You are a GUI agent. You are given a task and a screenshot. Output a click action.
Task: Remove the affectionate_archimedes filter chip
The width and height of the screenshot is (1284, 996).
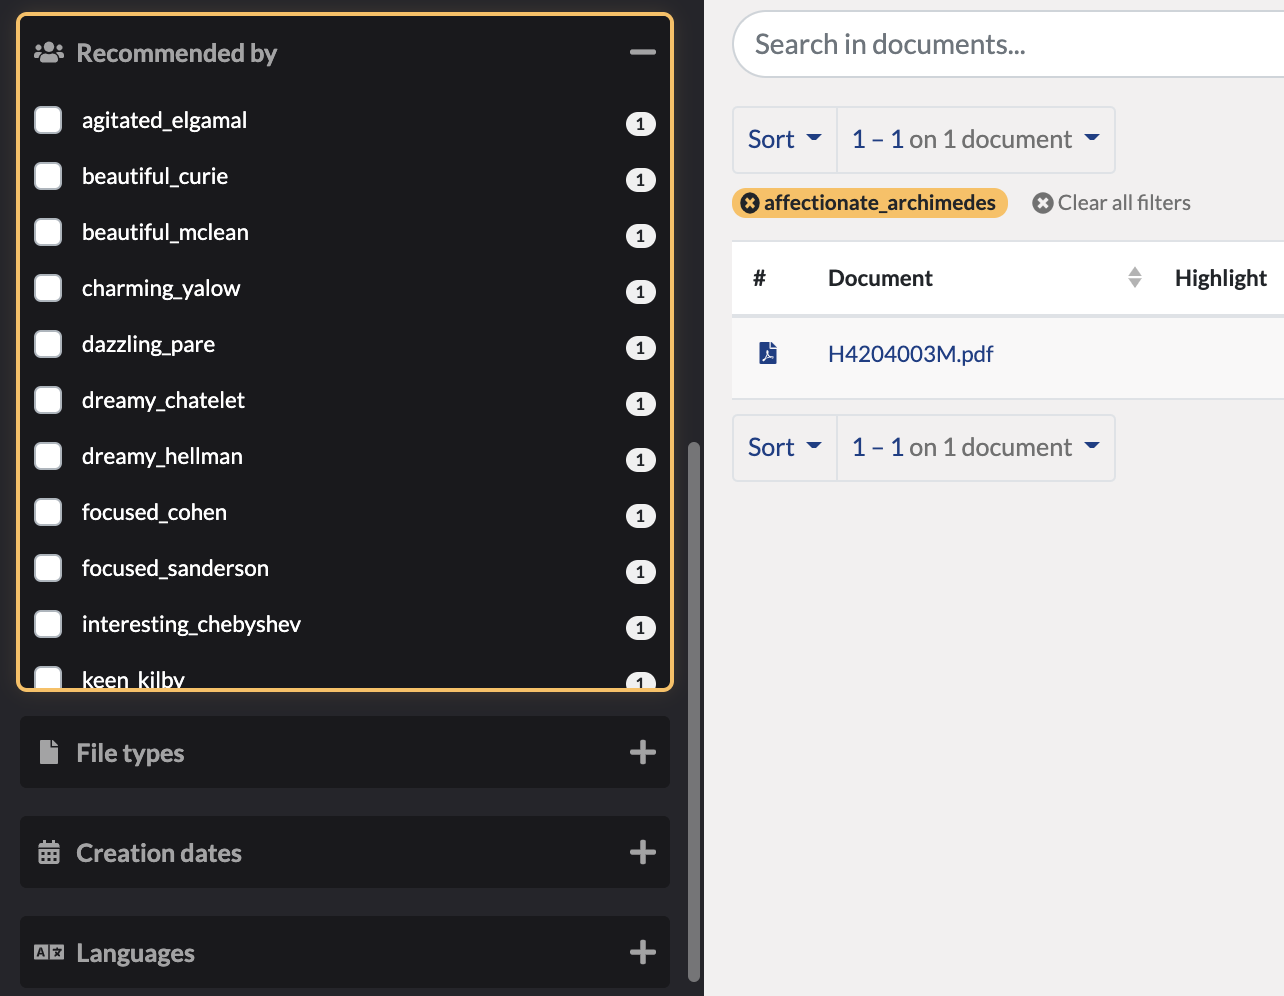click(750, 203)
